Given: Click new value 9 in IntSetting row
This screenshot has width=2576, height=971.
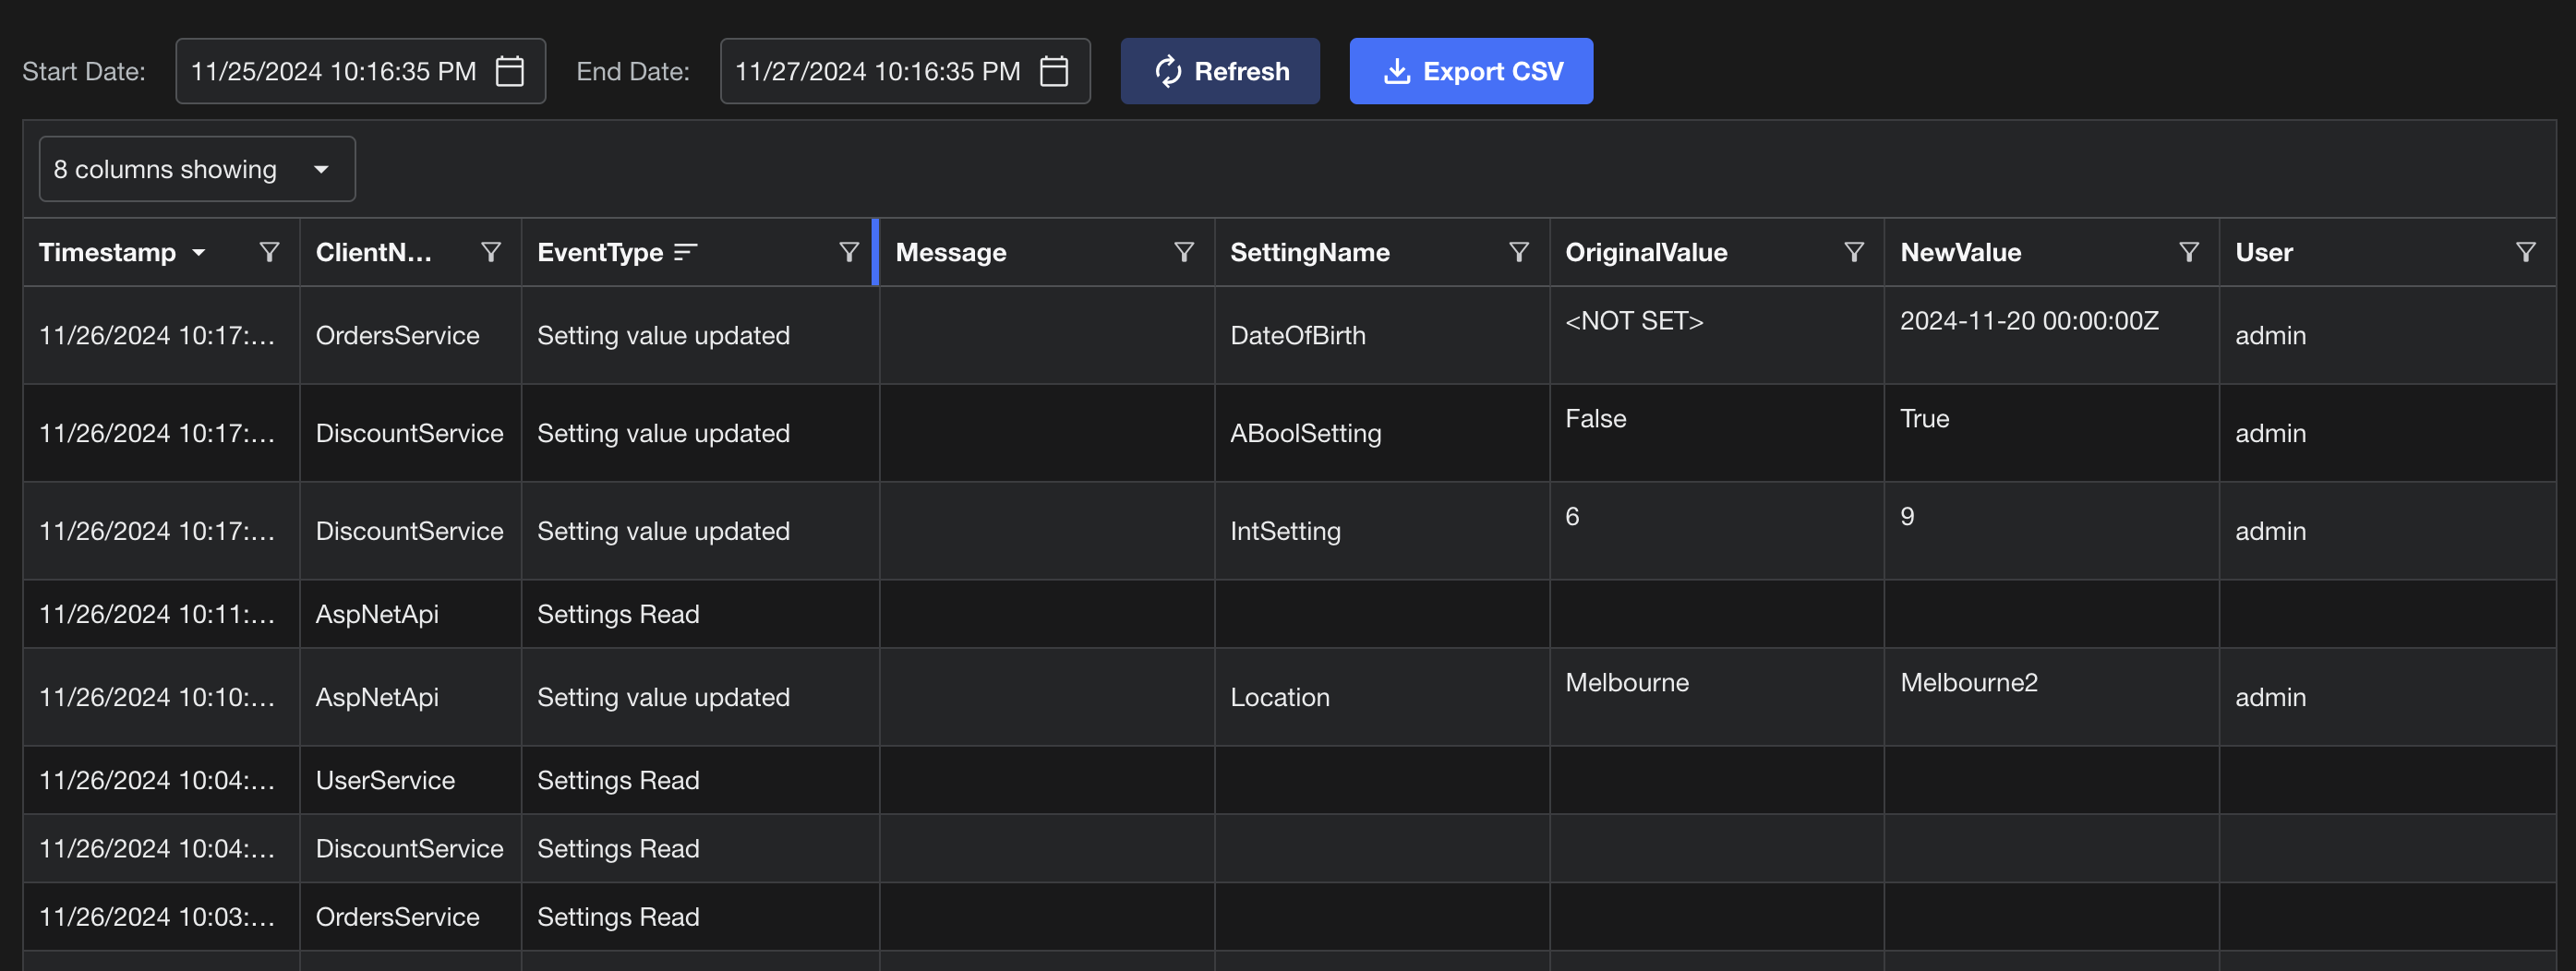Looking at the screenshot, I should [x=1907, y=517].
